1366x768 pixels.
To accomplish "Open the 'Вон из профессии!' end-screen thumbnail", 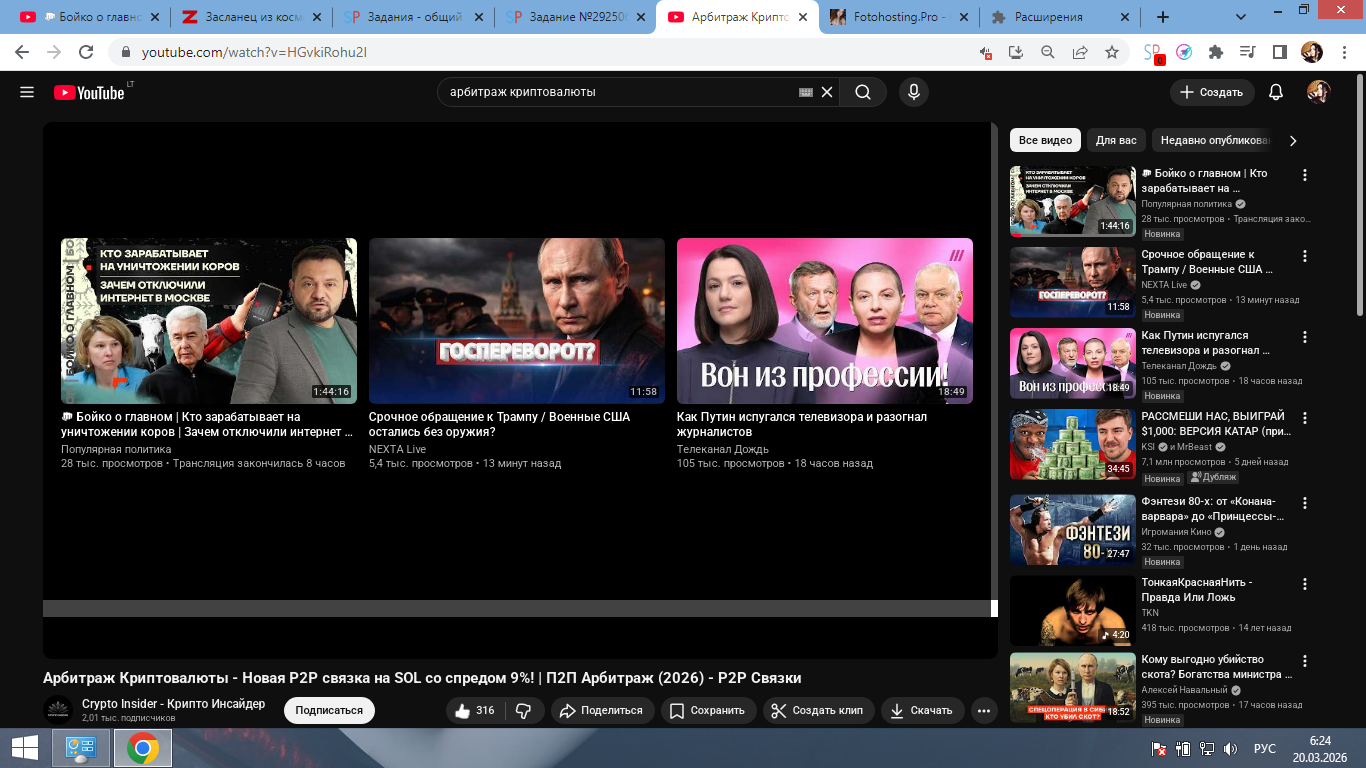I will tap(824, 320).
